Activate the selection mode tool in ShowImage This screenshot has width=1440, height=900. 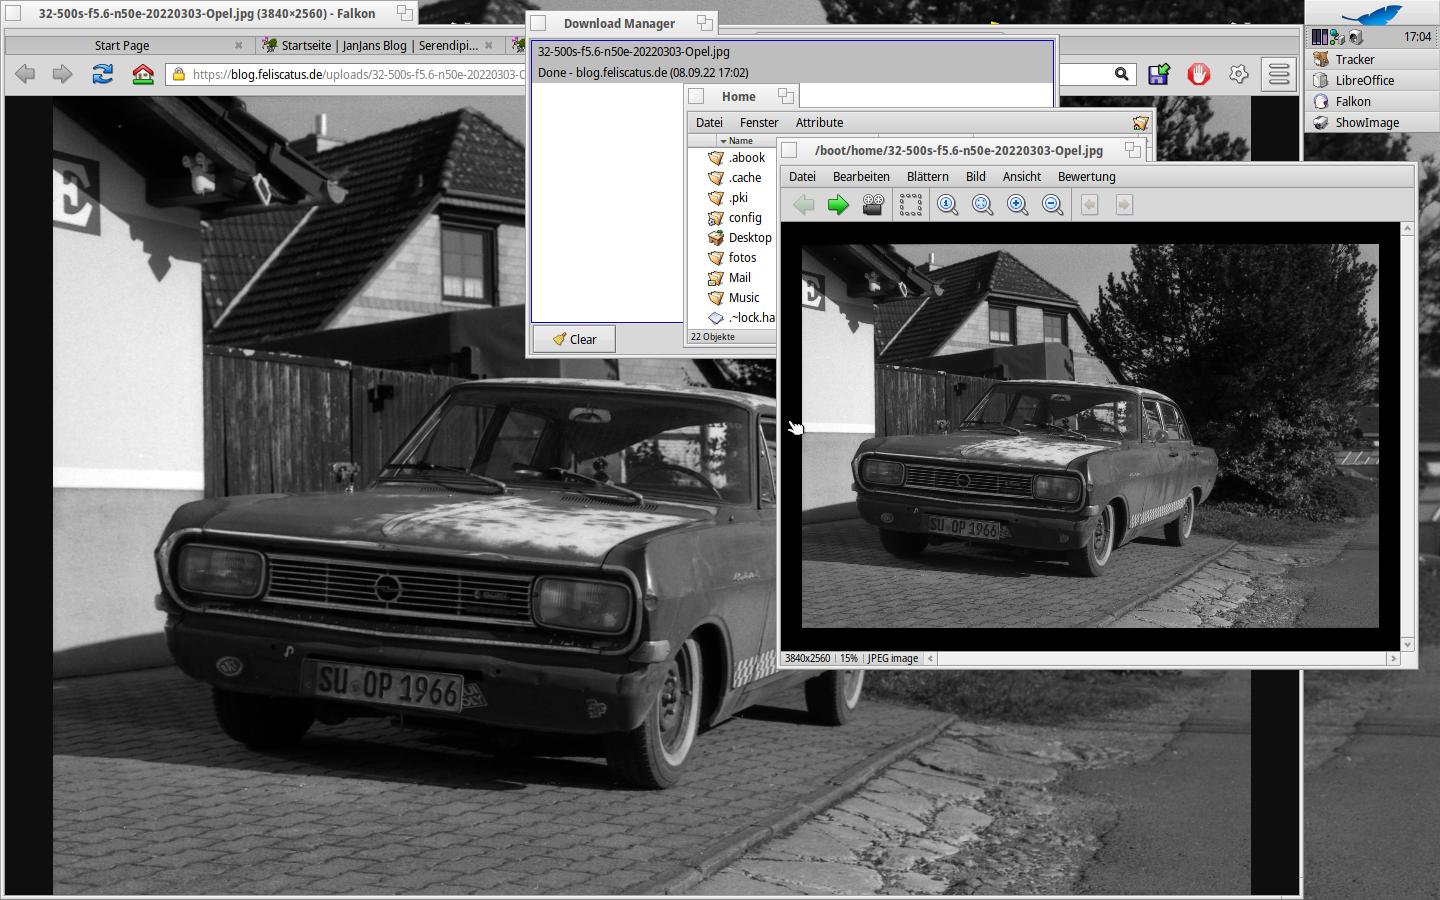pyautogui.click(x=910, y=205)
